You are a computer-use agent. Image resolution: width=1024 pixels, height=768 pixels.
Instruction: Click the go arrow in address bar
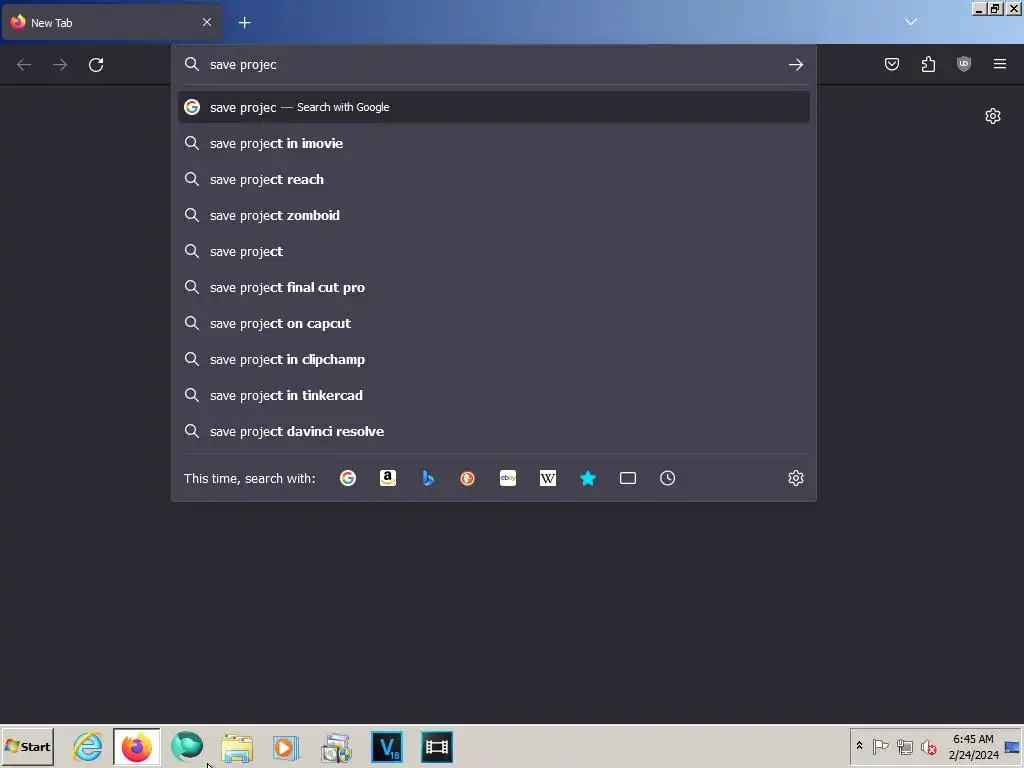tap(795, 65)
